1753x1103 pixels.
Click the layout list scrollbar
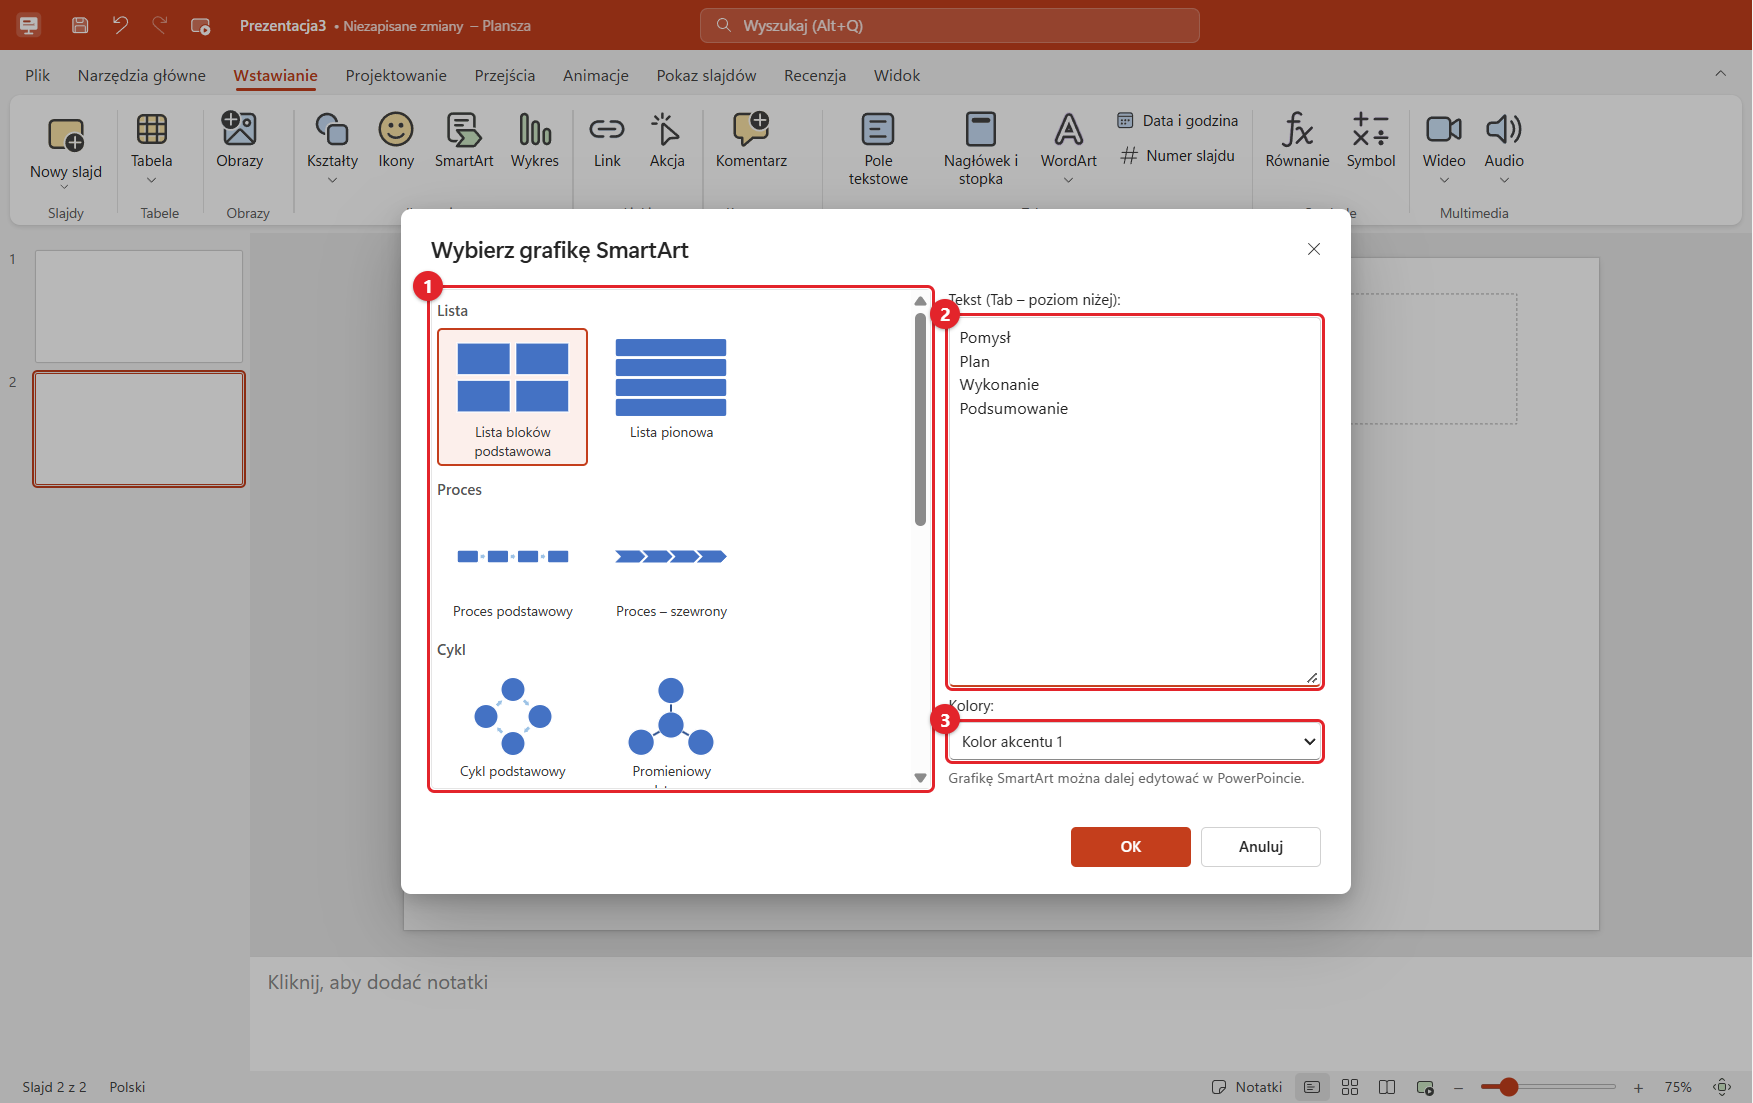point(920,419)
